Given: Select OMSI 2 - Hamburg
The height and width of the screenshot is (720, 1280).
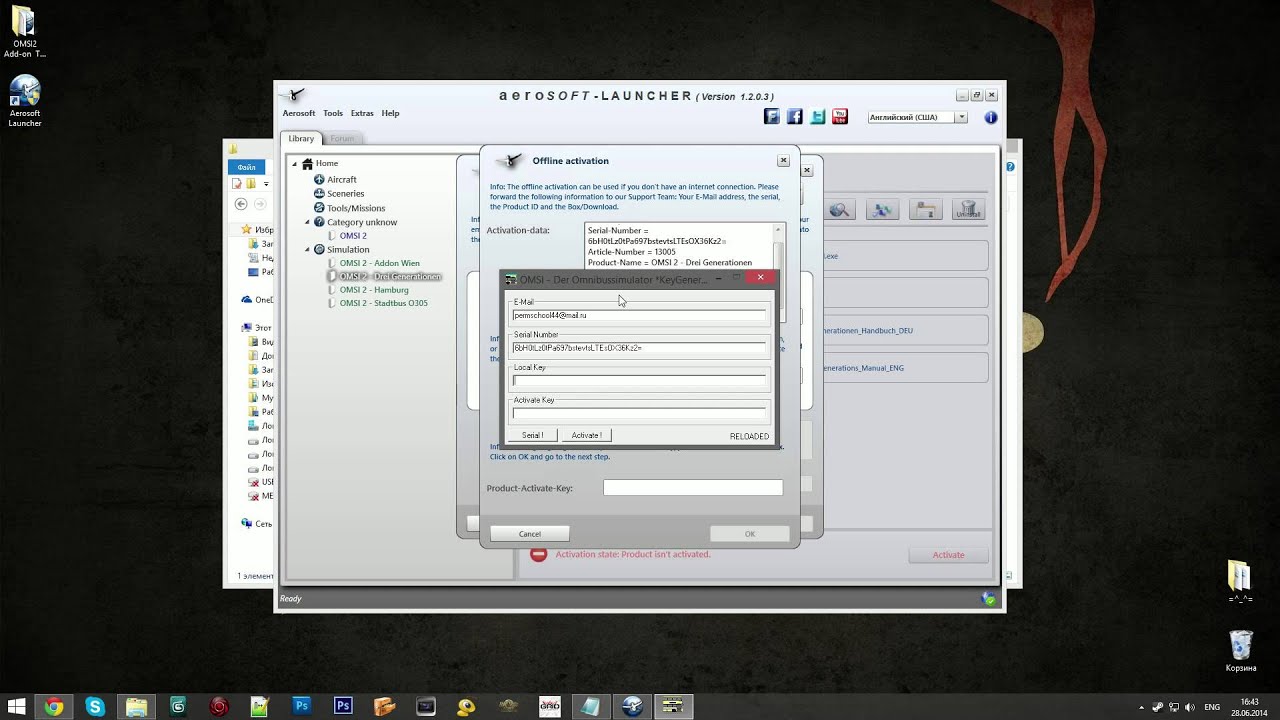Looking at the screenshot, I should (x=374, y=290).
